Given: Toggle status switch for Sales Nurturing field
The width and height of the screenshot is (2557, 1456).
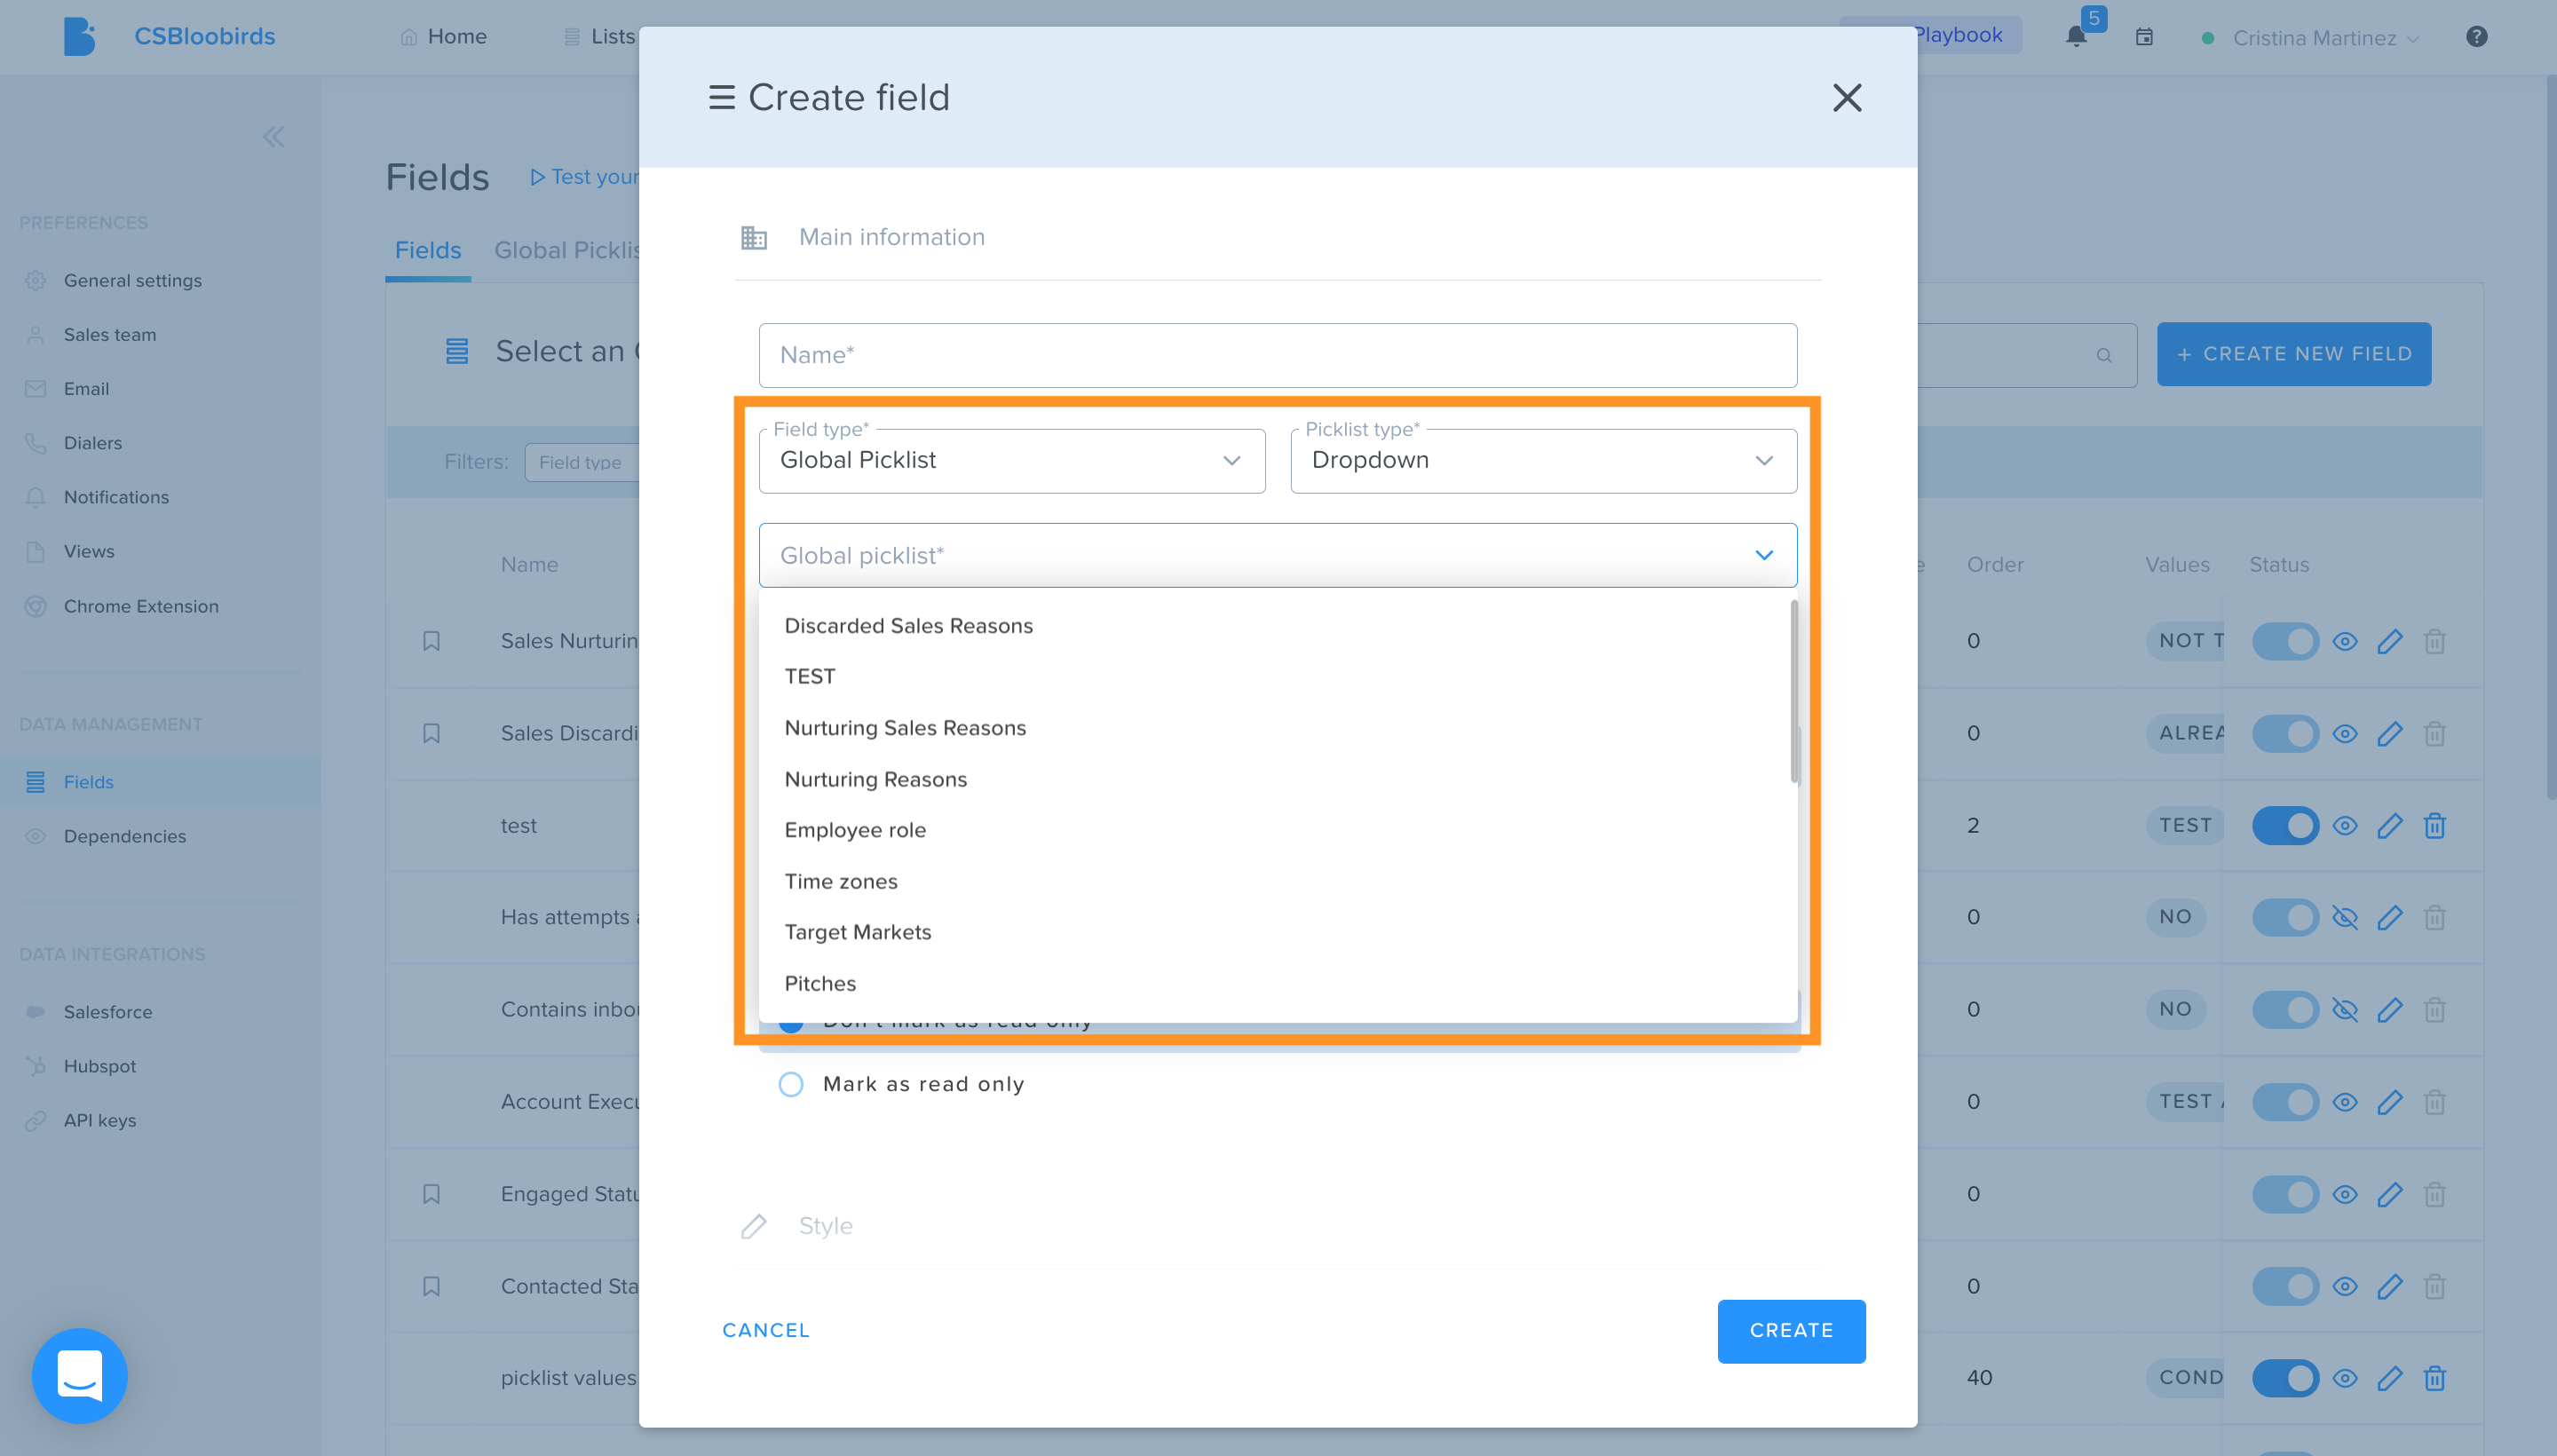Looking at the screenshot, I should (x=2285, y=641).
